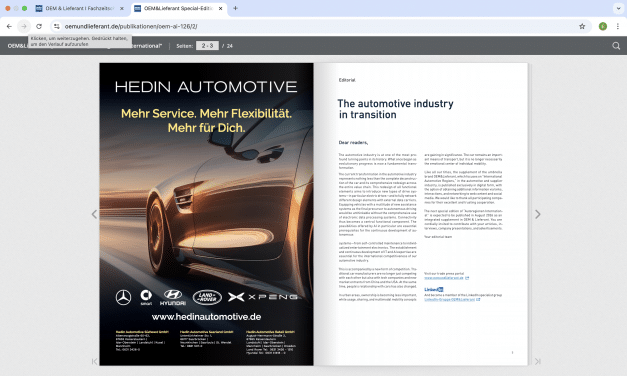Click the Hyundai logo
627x376 pixels.
click(173, 298)
